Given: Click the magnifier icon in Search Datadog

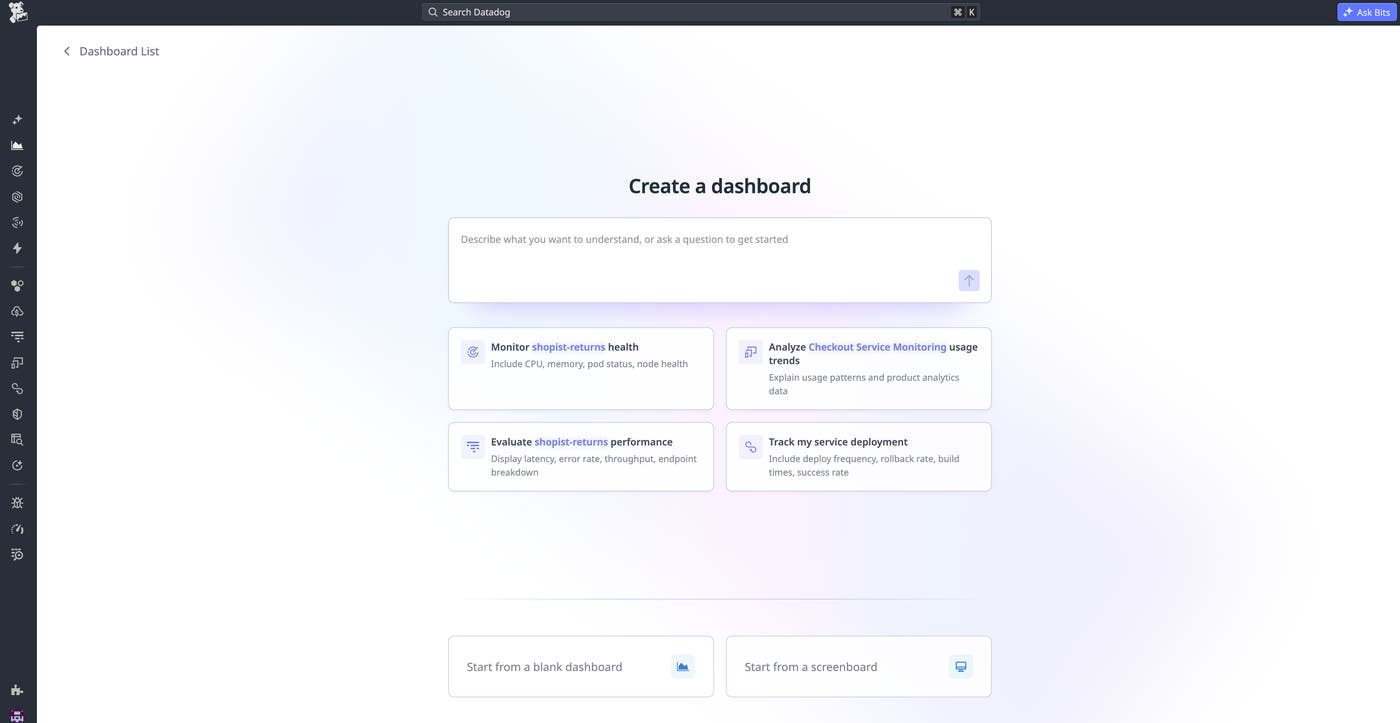Looking at the screenshot, I should [433, 12].
